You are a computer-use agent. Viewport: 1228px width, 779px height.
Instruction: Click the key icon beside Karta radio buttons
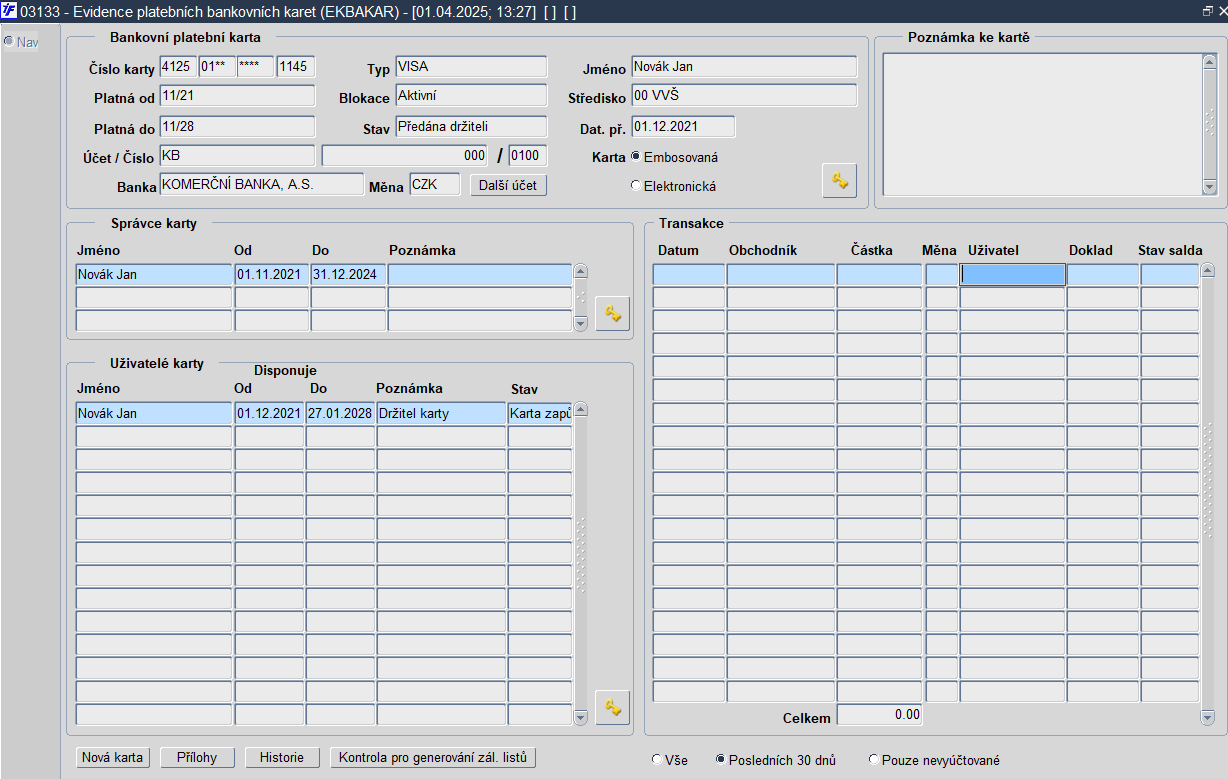click(840, 181)
